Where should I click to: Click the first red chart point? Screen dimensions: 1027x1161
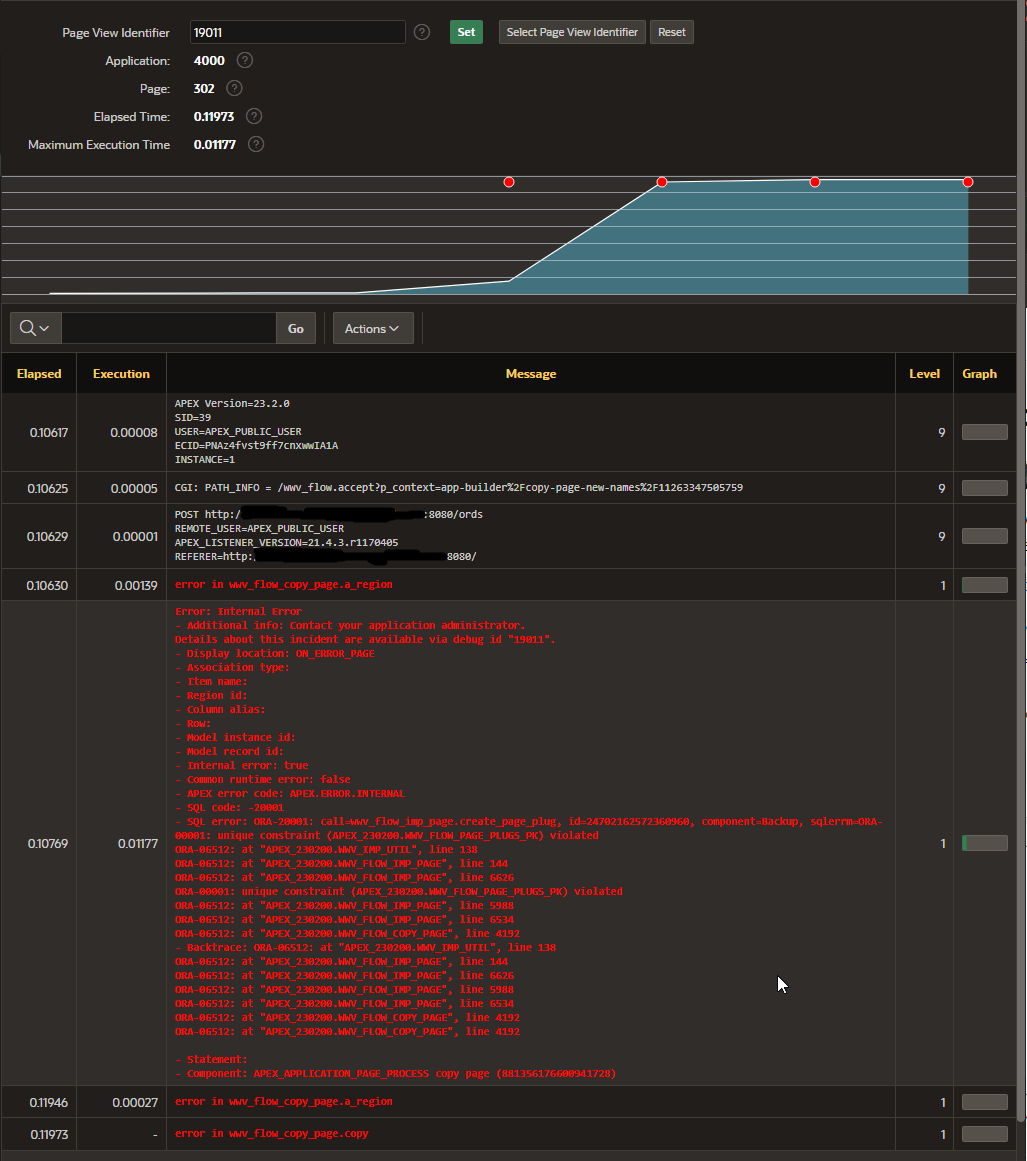(509, 182)
